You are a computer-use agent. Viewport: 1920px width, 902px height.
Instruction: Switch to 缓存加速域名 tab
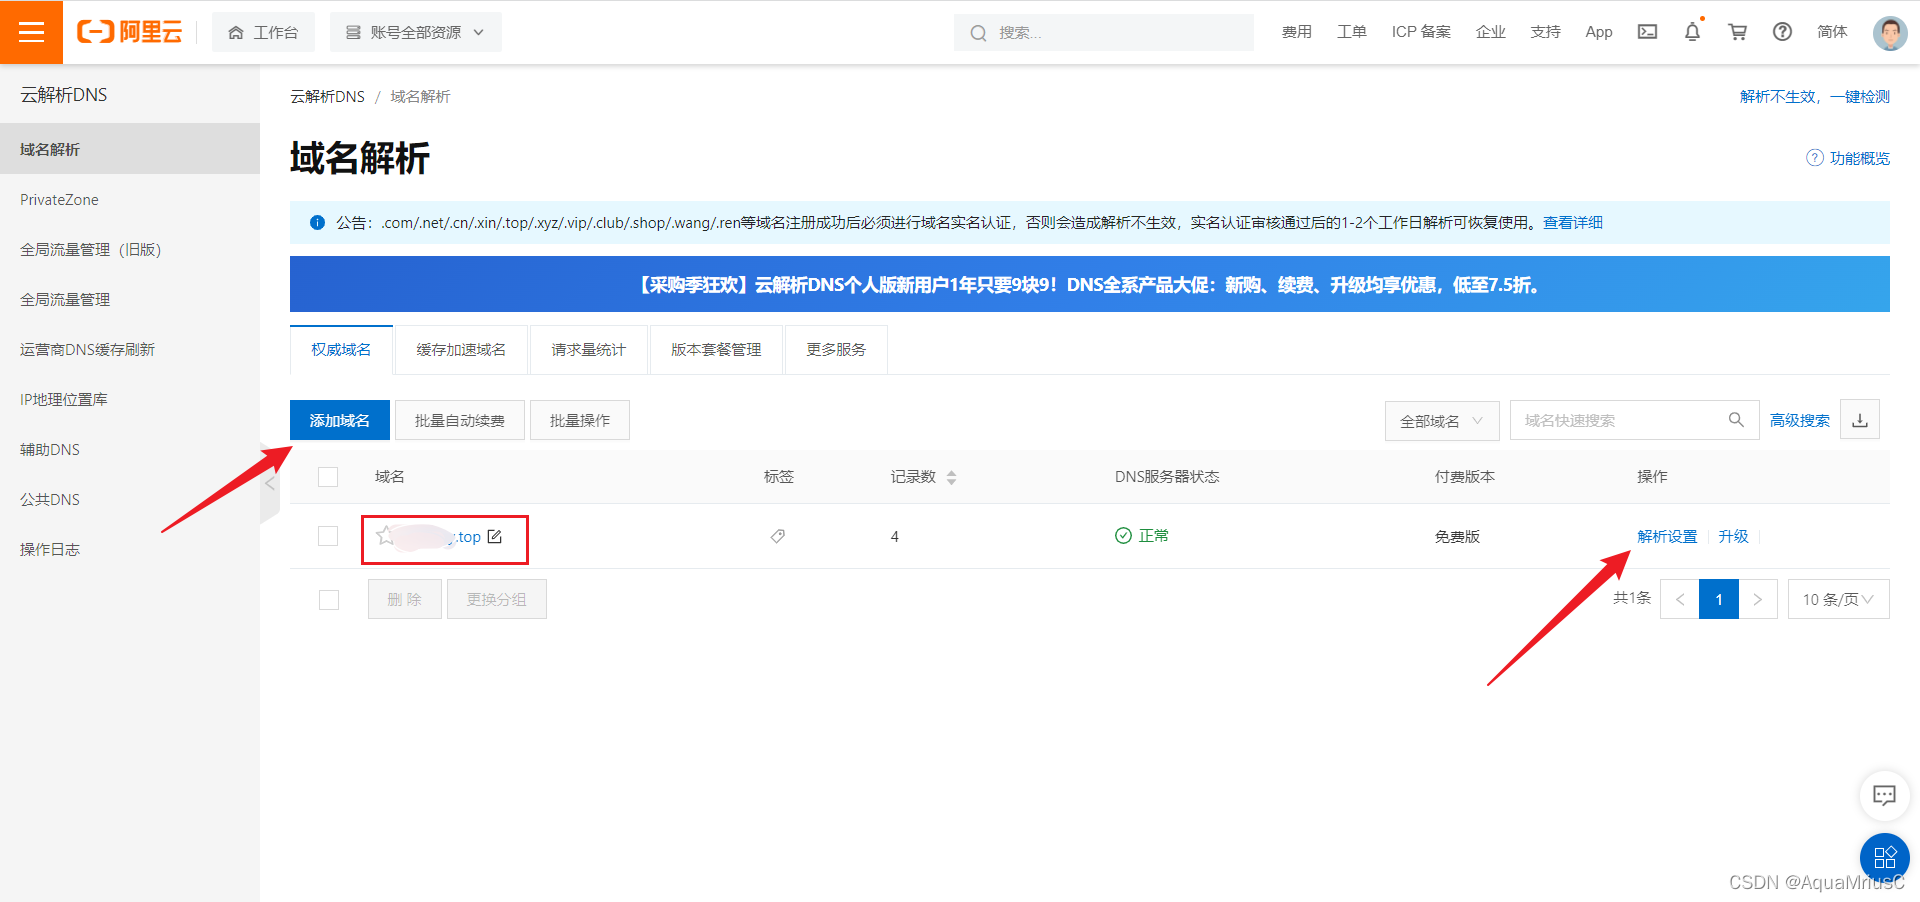(461, 349)
